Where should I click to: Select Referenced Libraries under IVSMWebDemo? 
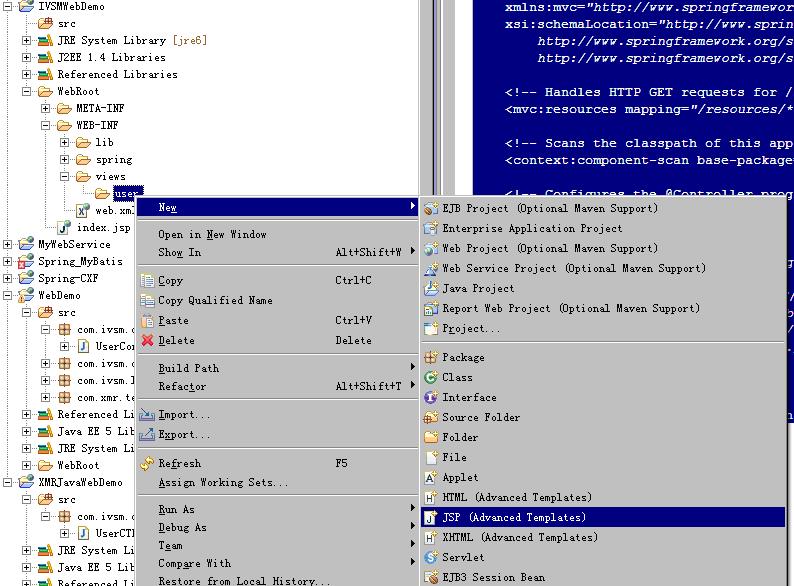pyautogui.click(x=117, y=74)
